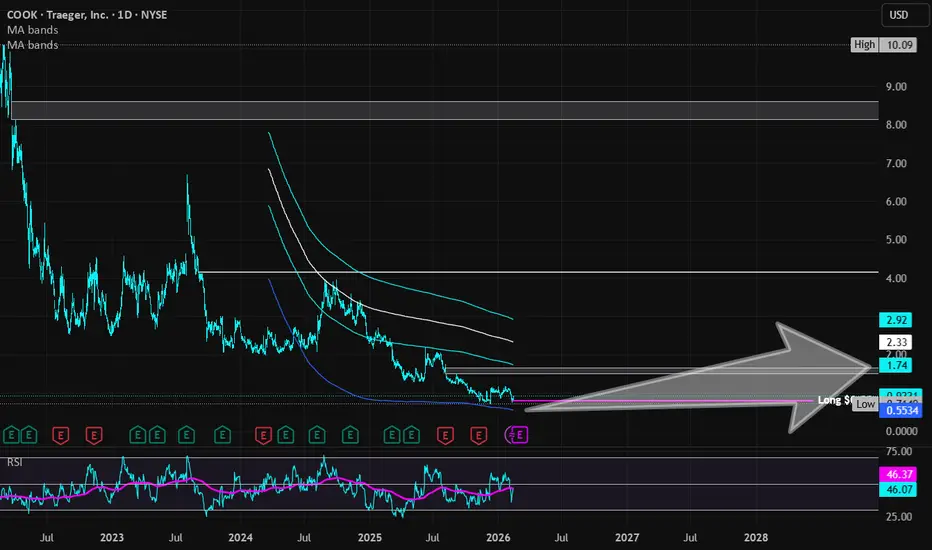Click the 2024 time axis label

240,538
